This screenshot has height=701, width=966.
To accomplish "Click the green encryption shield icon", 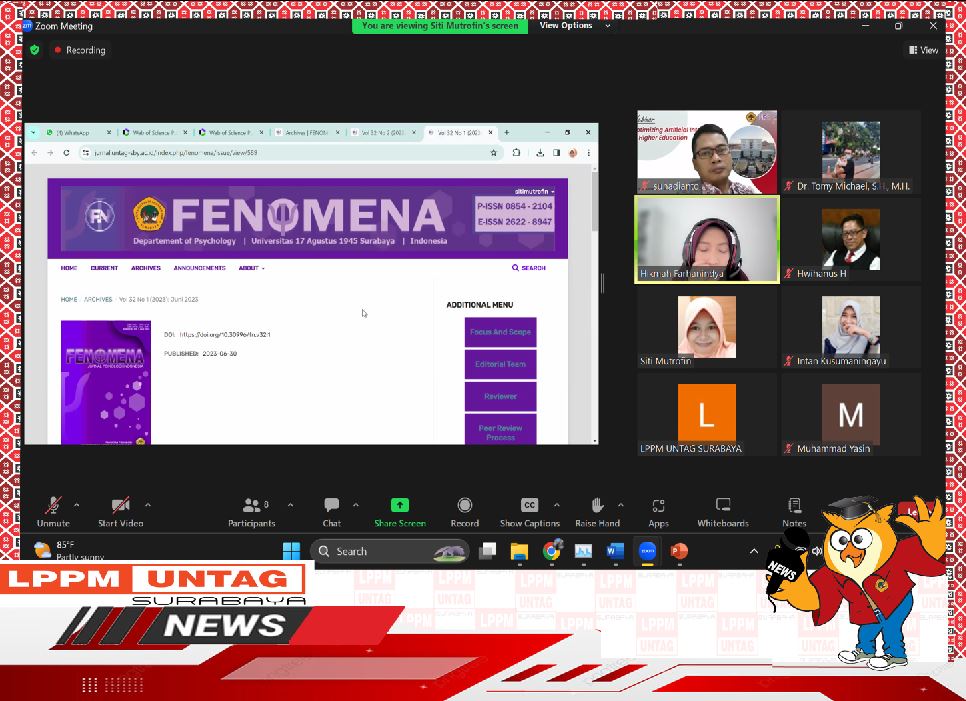I will click(x=34, y=50).
